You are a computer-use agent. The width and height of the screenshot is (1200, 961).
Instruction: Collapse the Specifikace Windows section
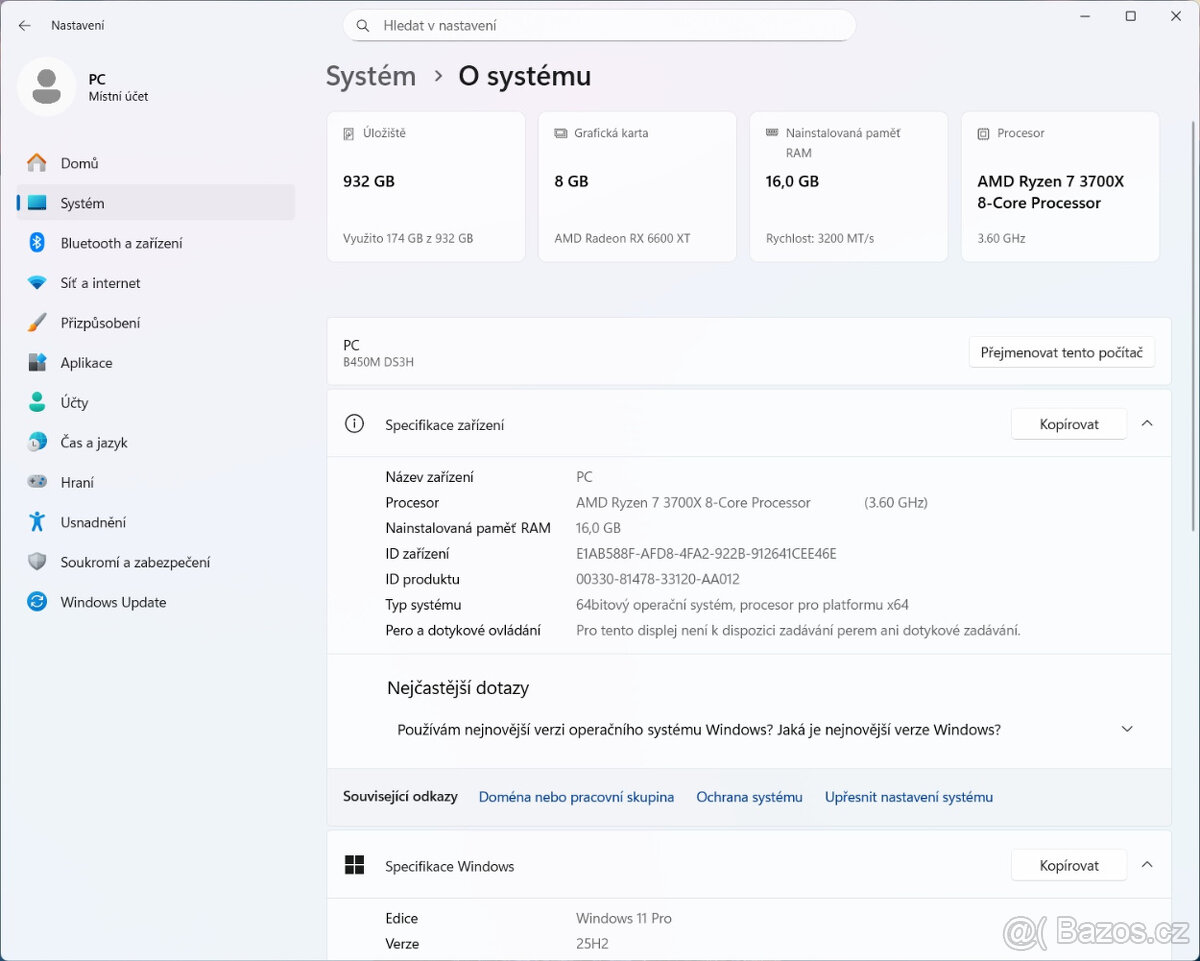[x=1147, y=864]
